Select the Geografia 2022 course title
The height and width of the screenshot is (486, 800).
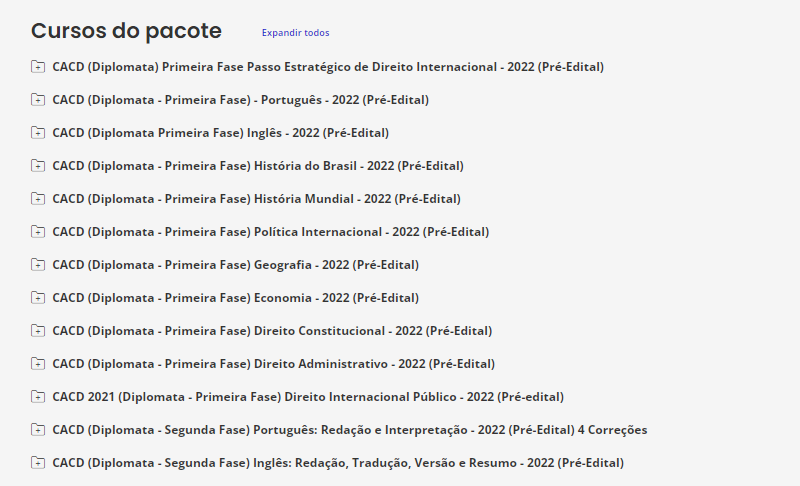235,265
